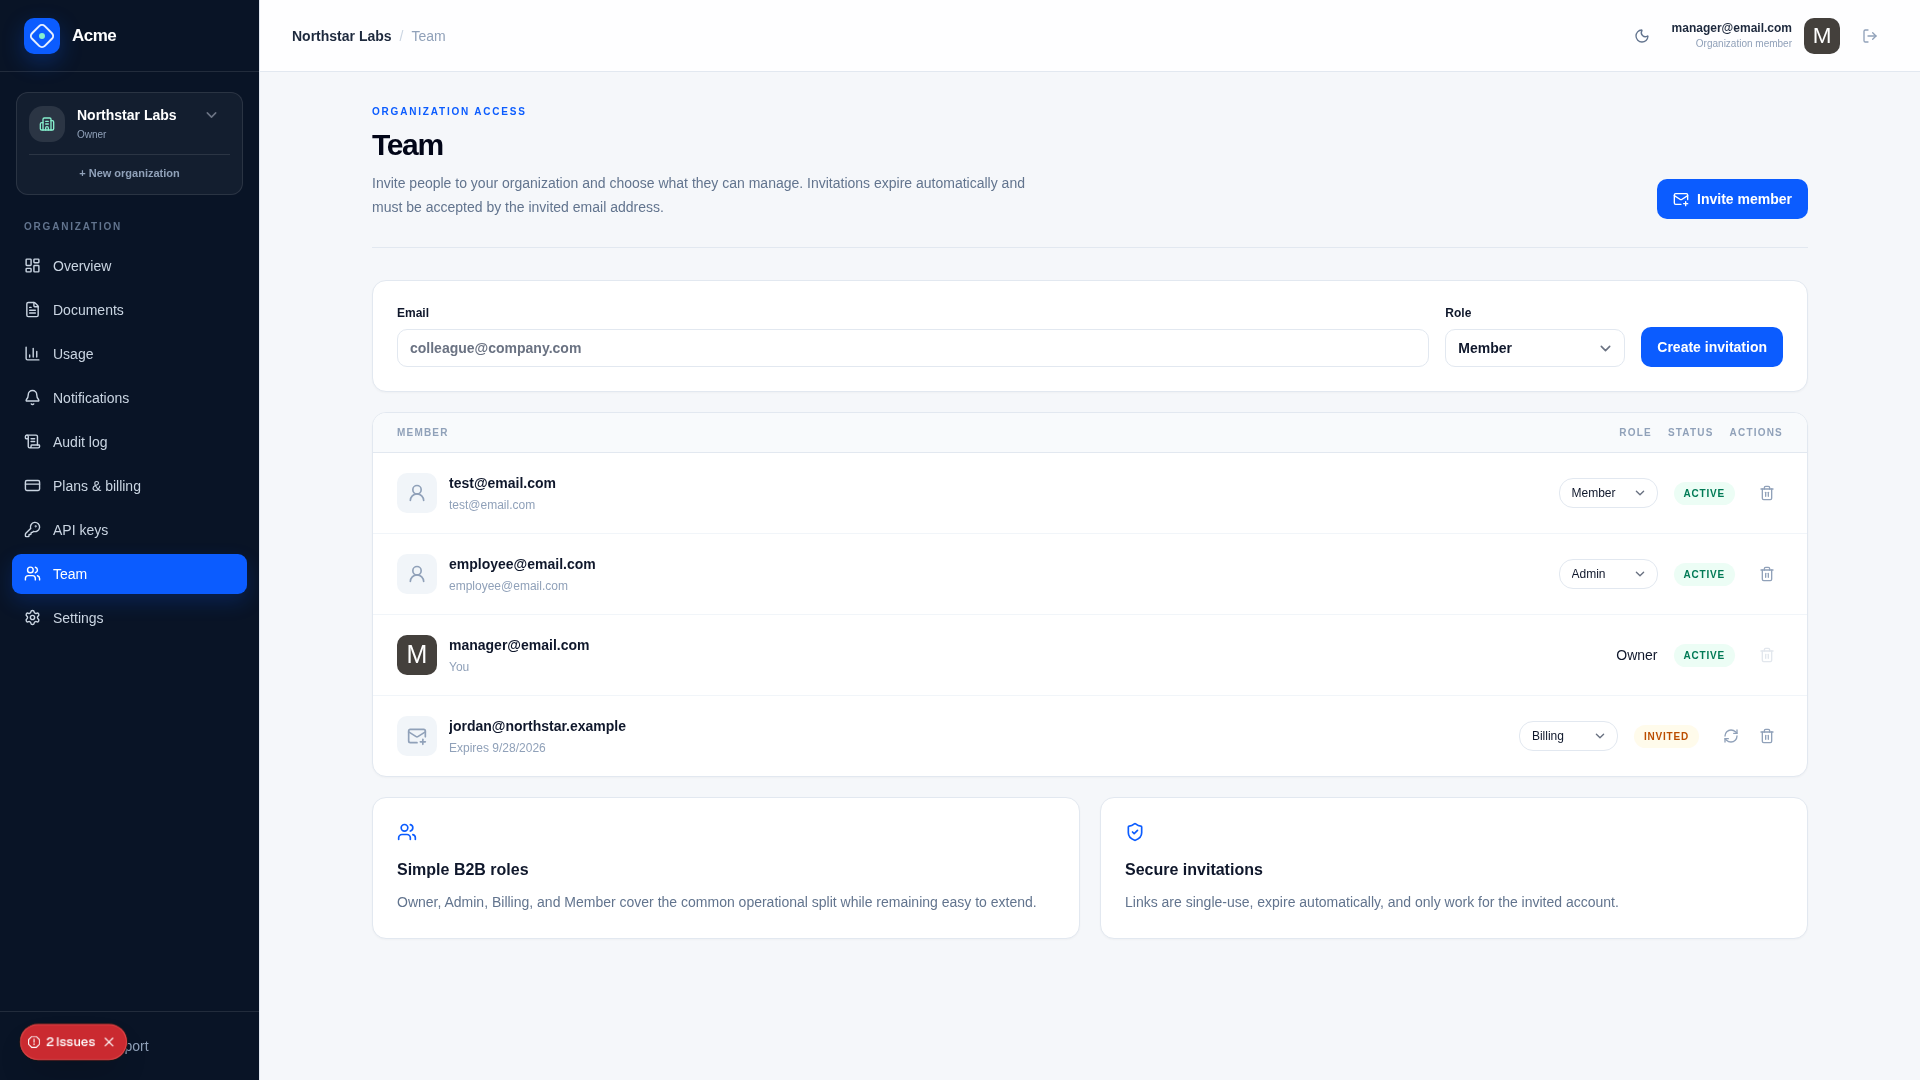Open Usage page
Viewport: 1920px width, 1080px height.
pos(129,354)
